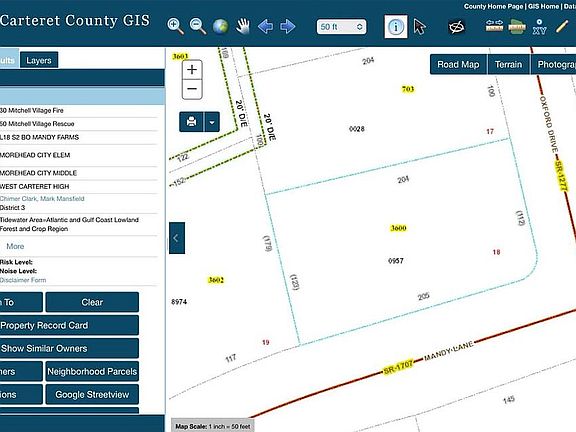The width and height of the screenshot is (576, 432).
Task: Select the 'WEST CARTERET HIGH' row
Action: (78, 187)
